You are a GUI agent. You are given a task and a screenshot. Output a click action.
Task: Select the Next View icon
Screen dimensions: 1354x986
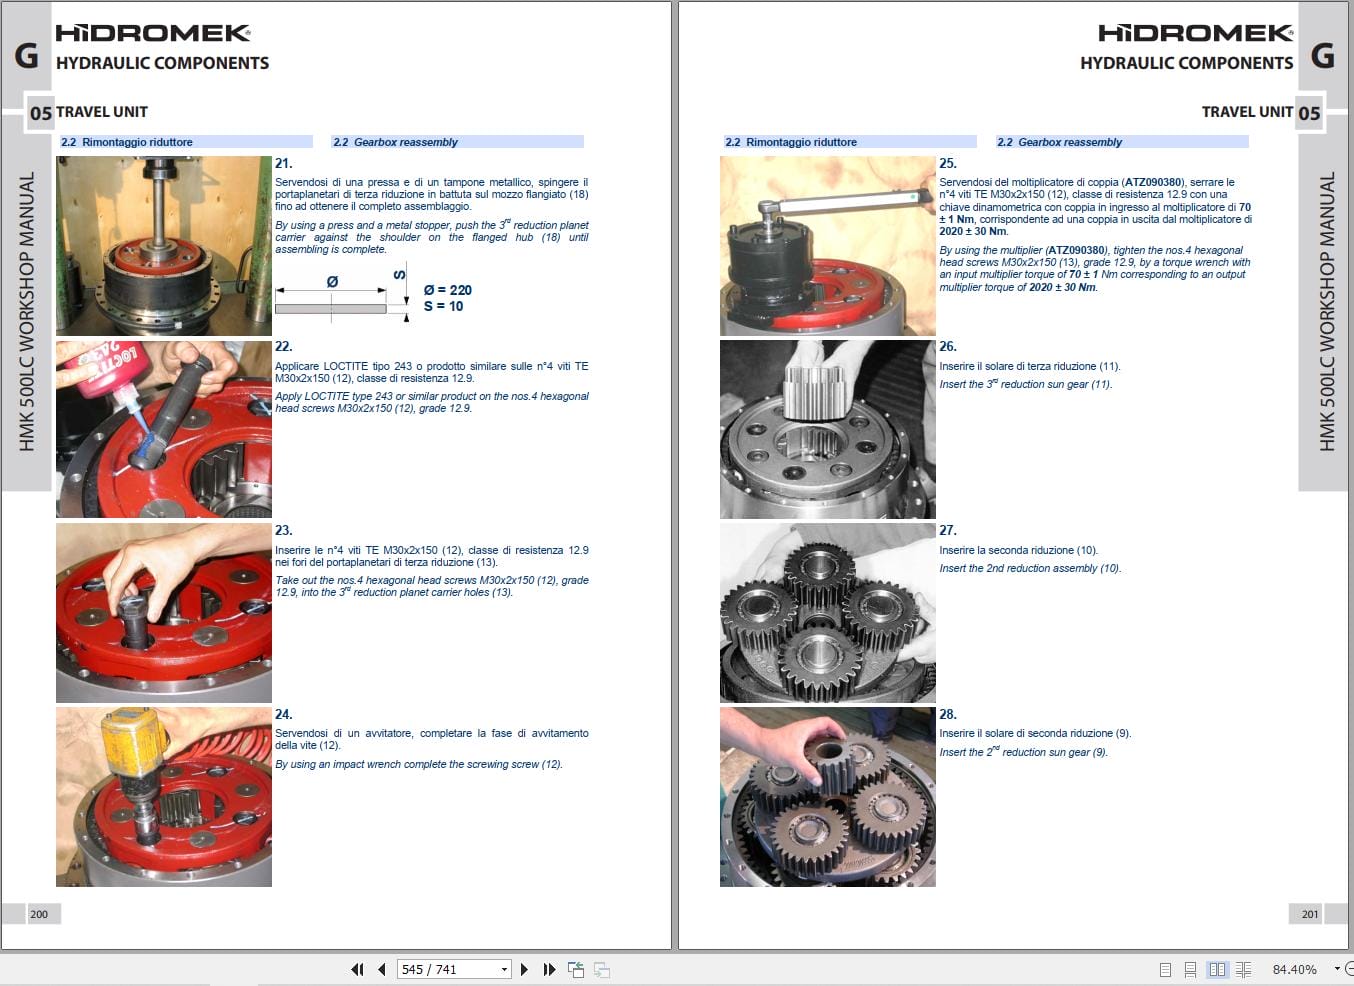[601, 969]
